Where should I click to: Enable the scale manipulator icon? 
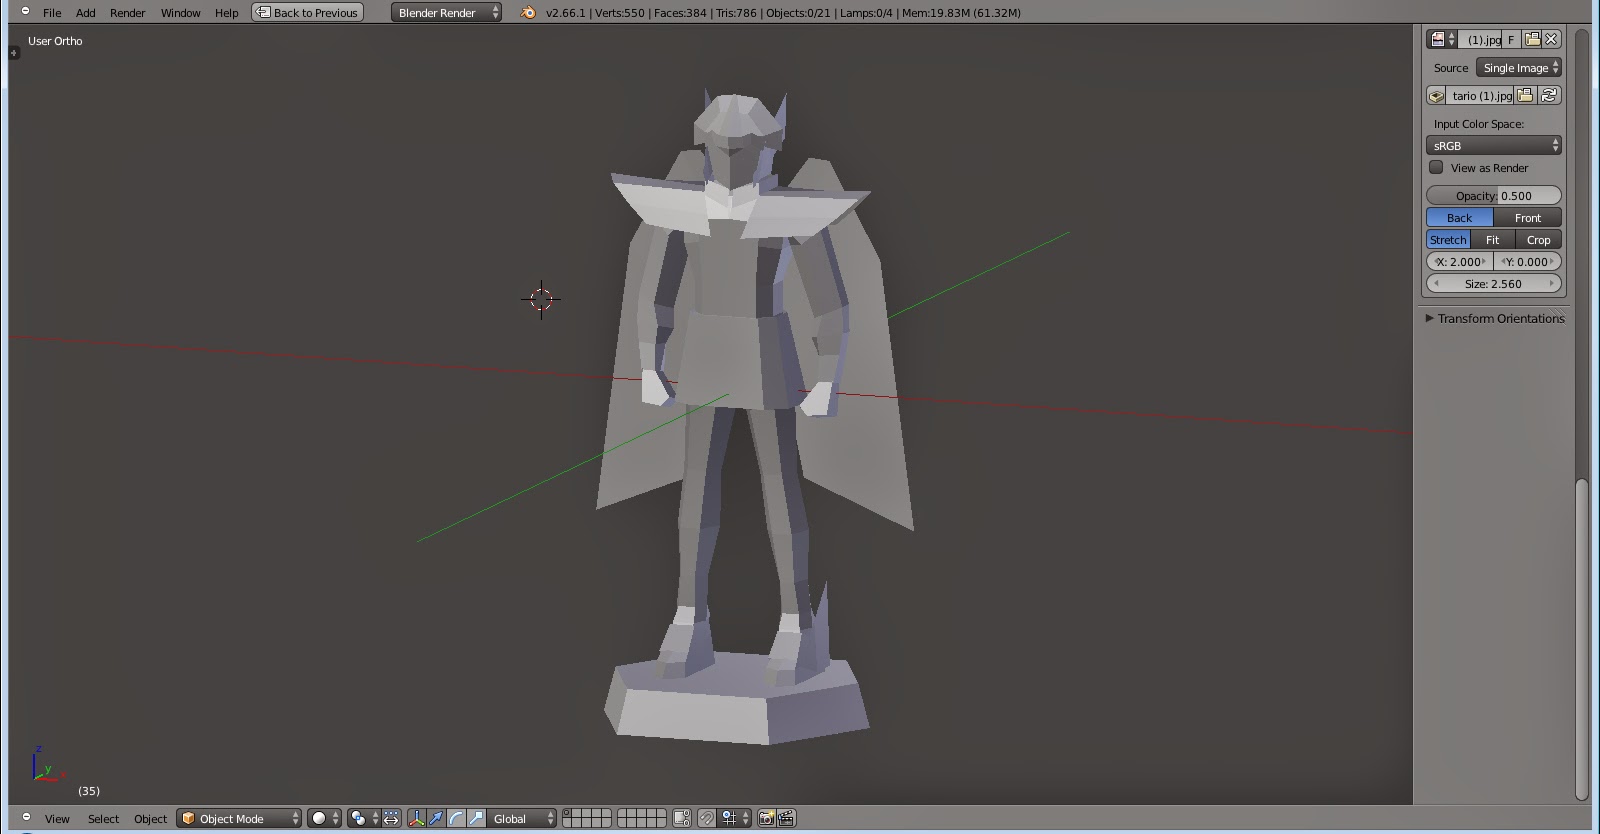tap(476, 818)
